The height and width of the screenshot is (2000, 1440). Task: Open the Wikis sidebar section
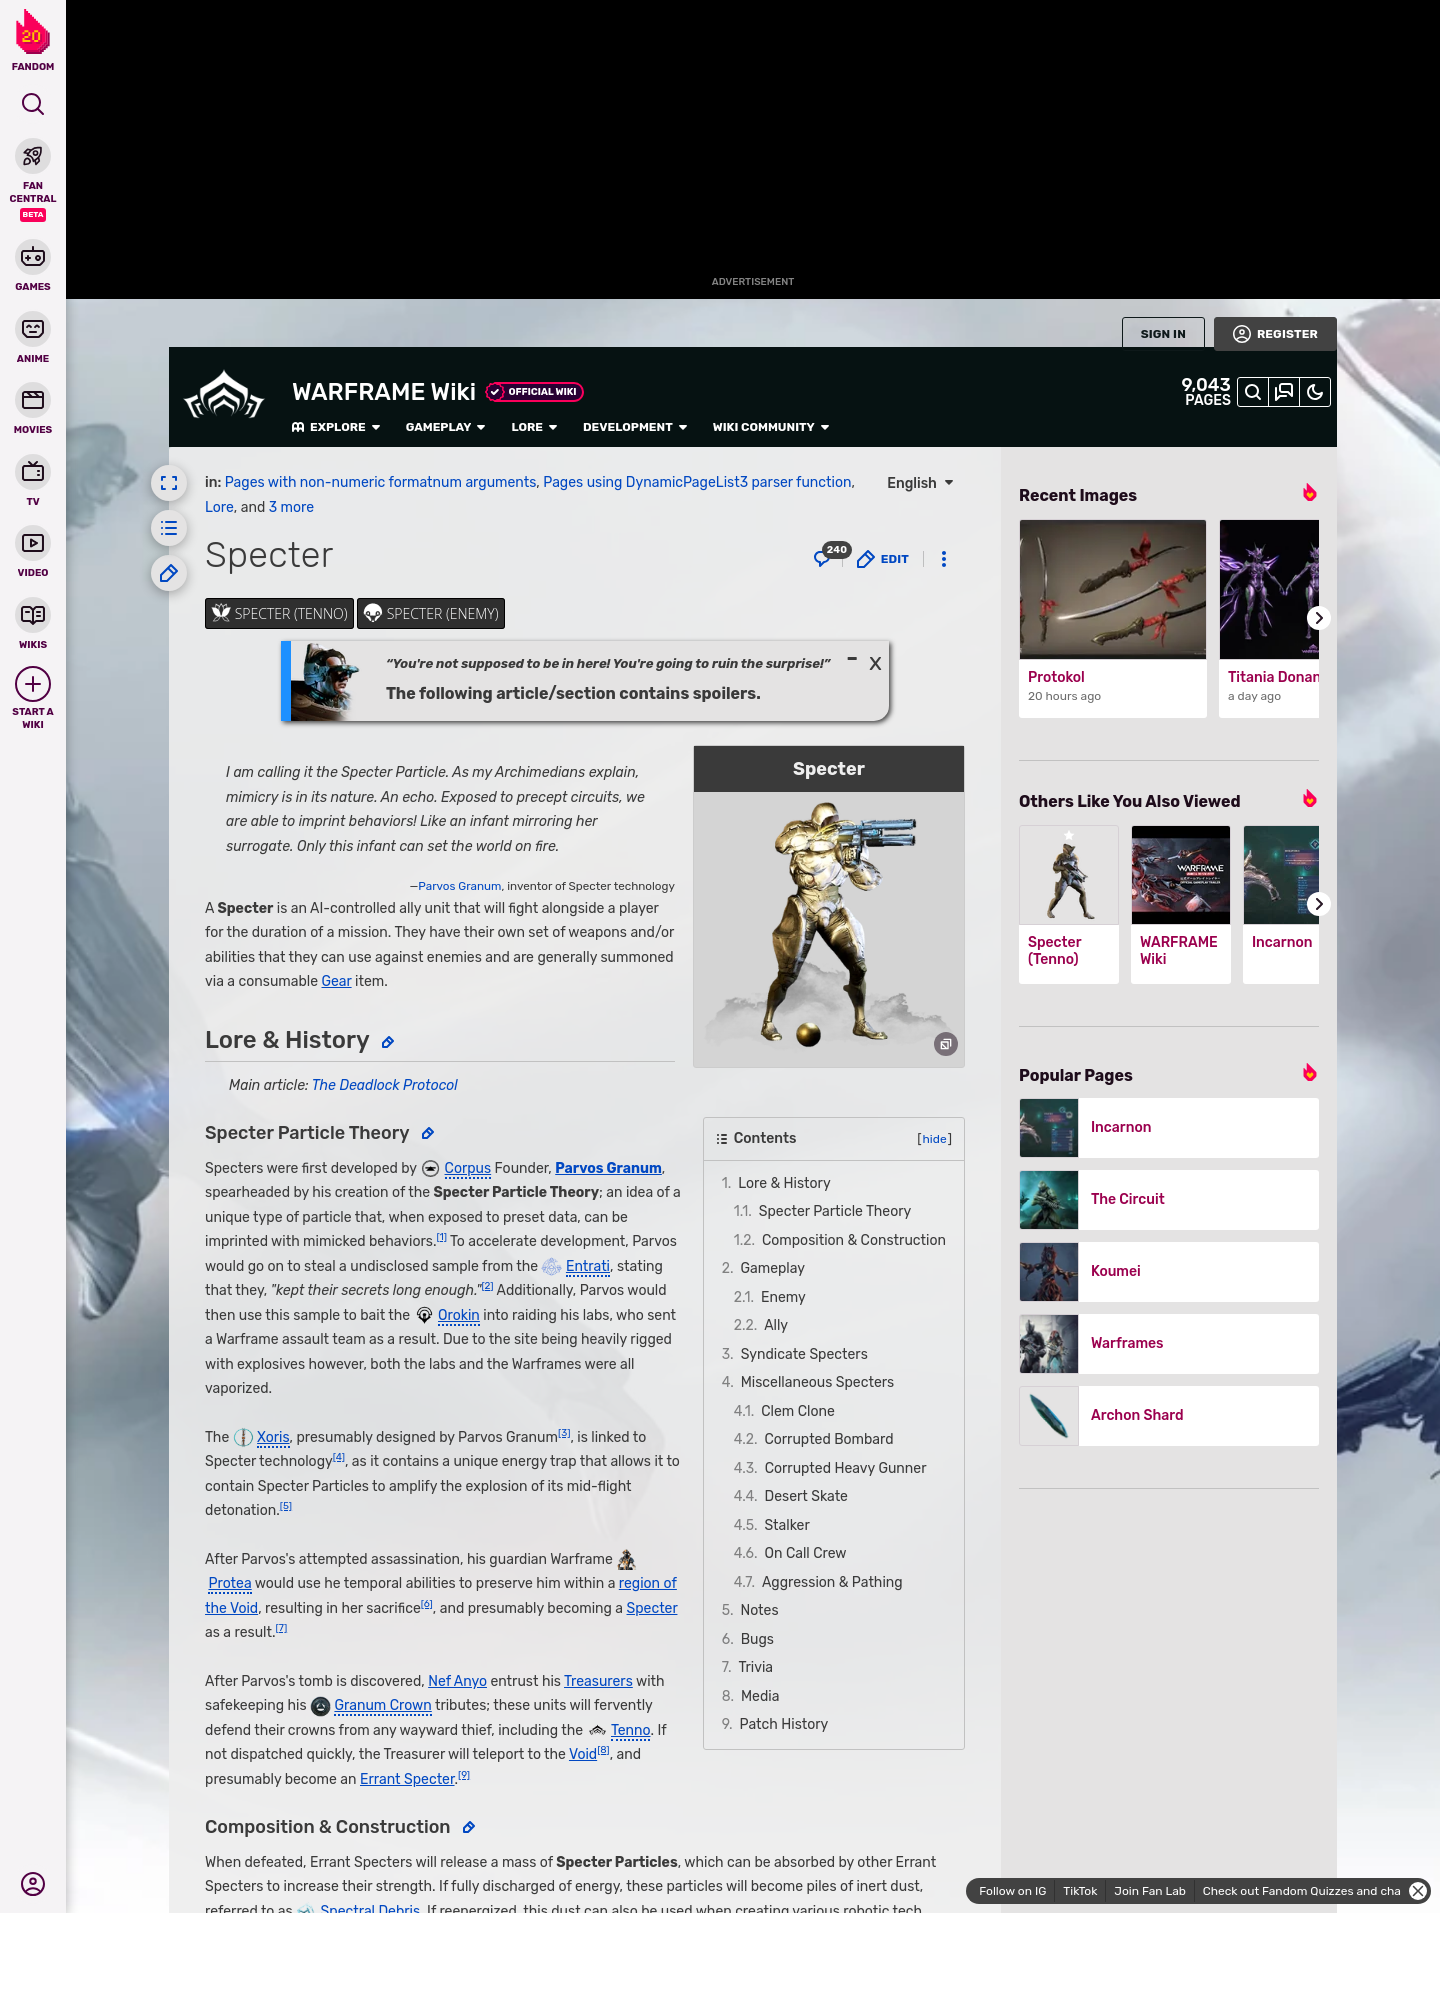point(33,625)
